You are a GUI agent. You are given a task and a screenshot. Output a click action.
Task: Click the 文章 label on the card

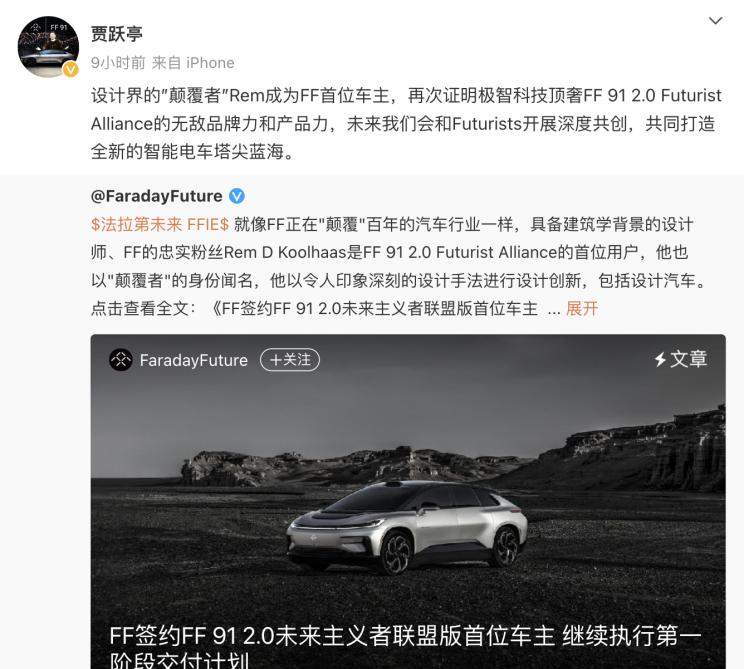[x=688, y=359]
